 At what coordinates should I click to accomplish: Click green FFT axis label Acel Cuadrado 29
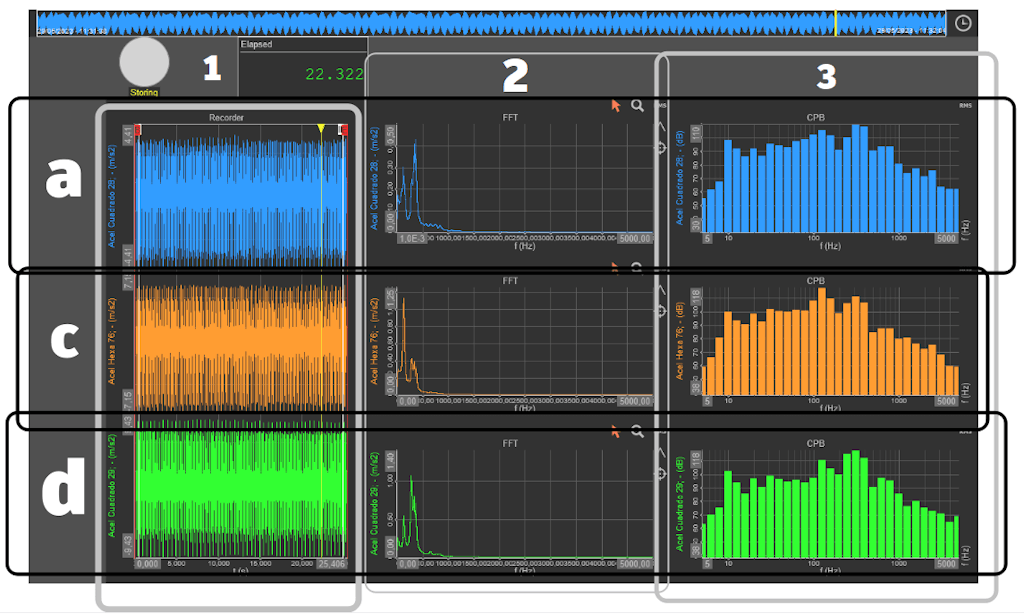[374, 504]
